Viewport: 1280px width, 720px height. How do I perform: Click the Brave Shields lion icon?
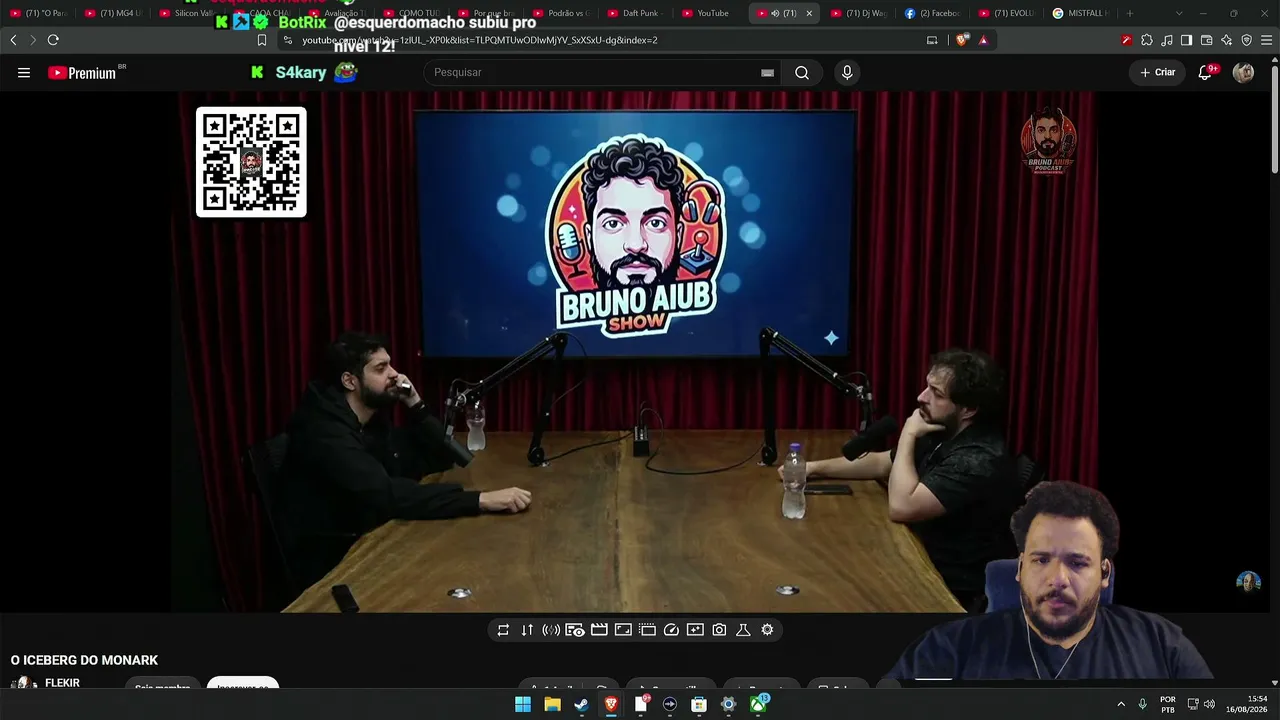pyautogui.click(x=962, y=40)
